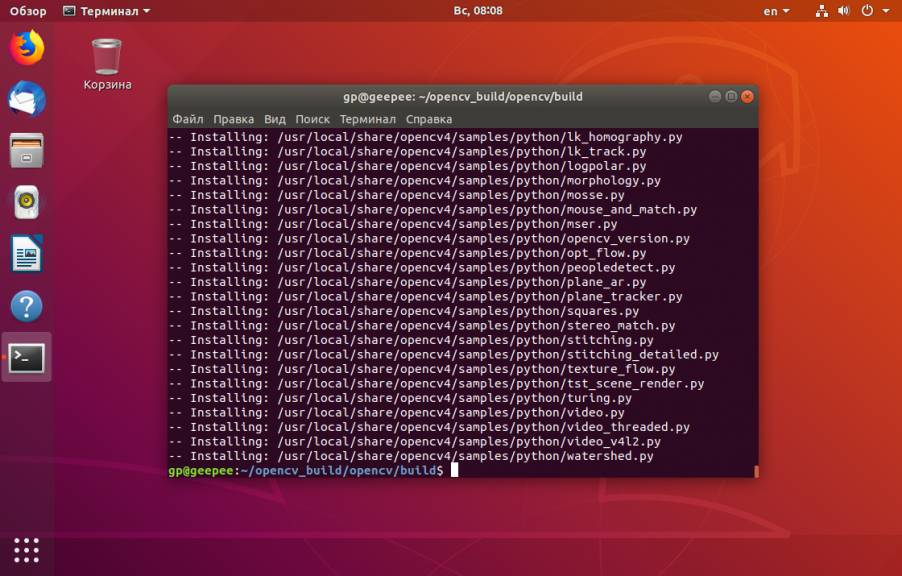Open Rhythmbox music player in the dock
The width and height of the screenshot is (902, 576).
pos(26,202)
